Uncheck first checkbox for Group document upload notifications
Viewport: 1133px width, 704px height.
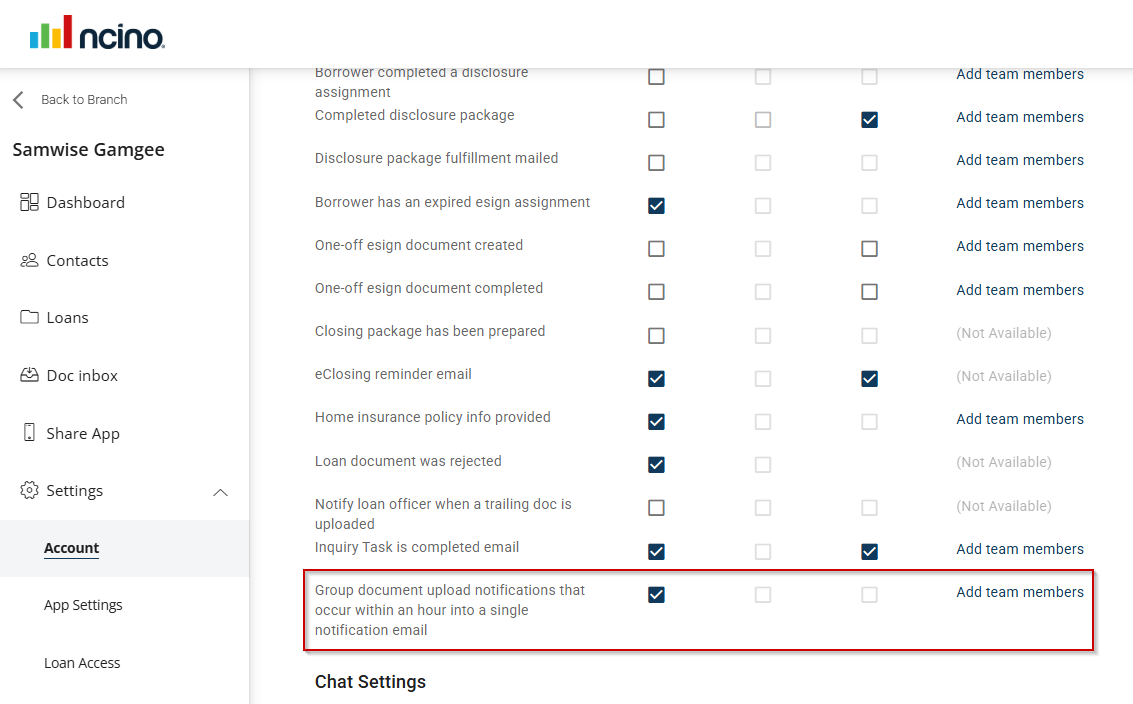click(x=656, y=595)
